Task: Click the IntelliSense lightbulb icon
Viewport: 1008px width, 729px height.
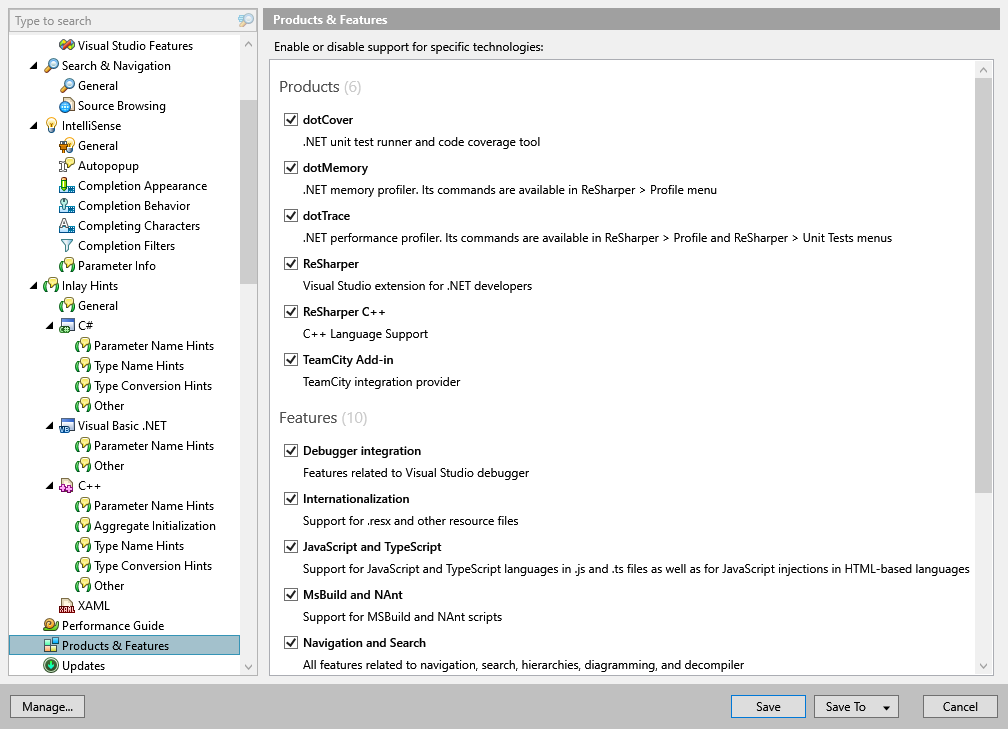Action: 51,125
